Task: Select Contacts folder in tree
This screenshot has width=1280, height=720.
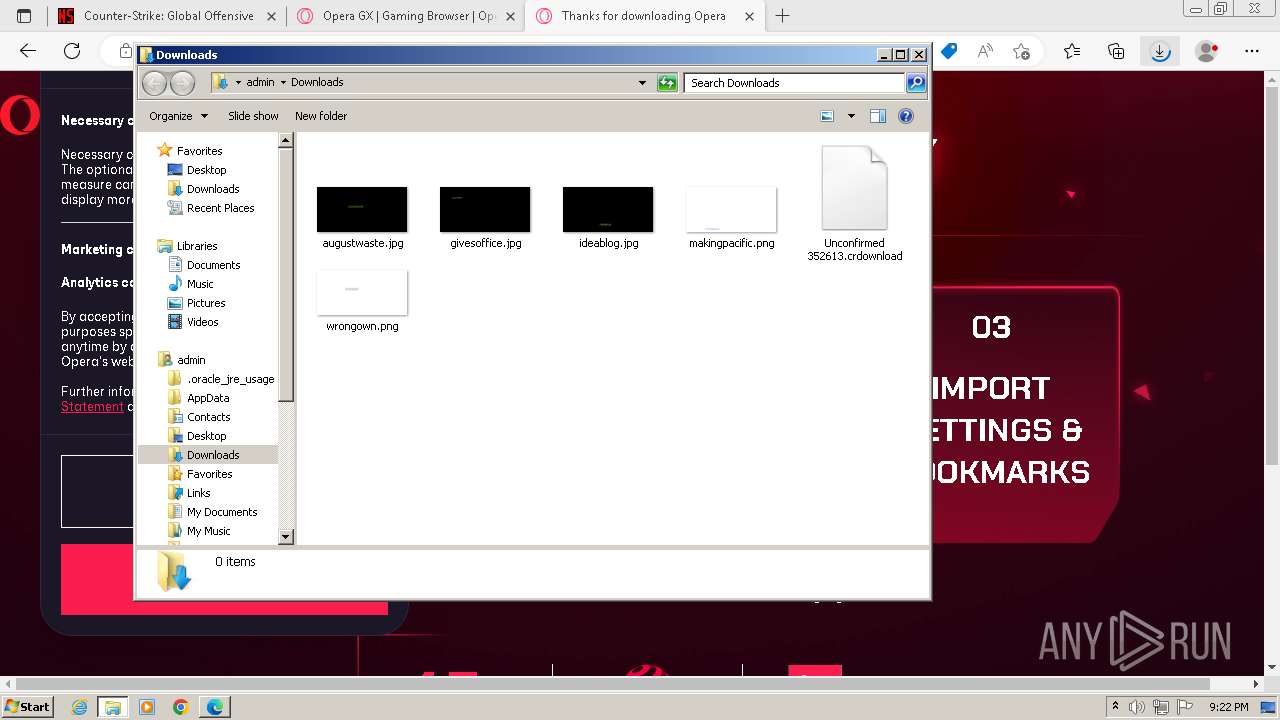Action: click(x=208, y=417)
